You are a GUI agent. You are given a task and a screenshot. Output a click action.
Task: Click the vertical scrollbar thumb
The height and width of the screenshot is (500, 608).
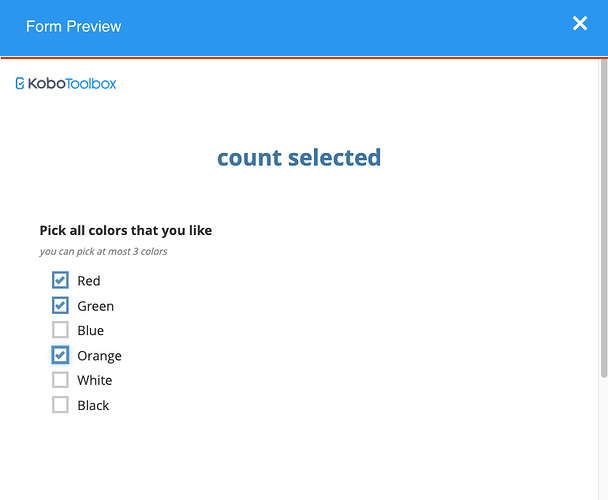click(604, 218)
